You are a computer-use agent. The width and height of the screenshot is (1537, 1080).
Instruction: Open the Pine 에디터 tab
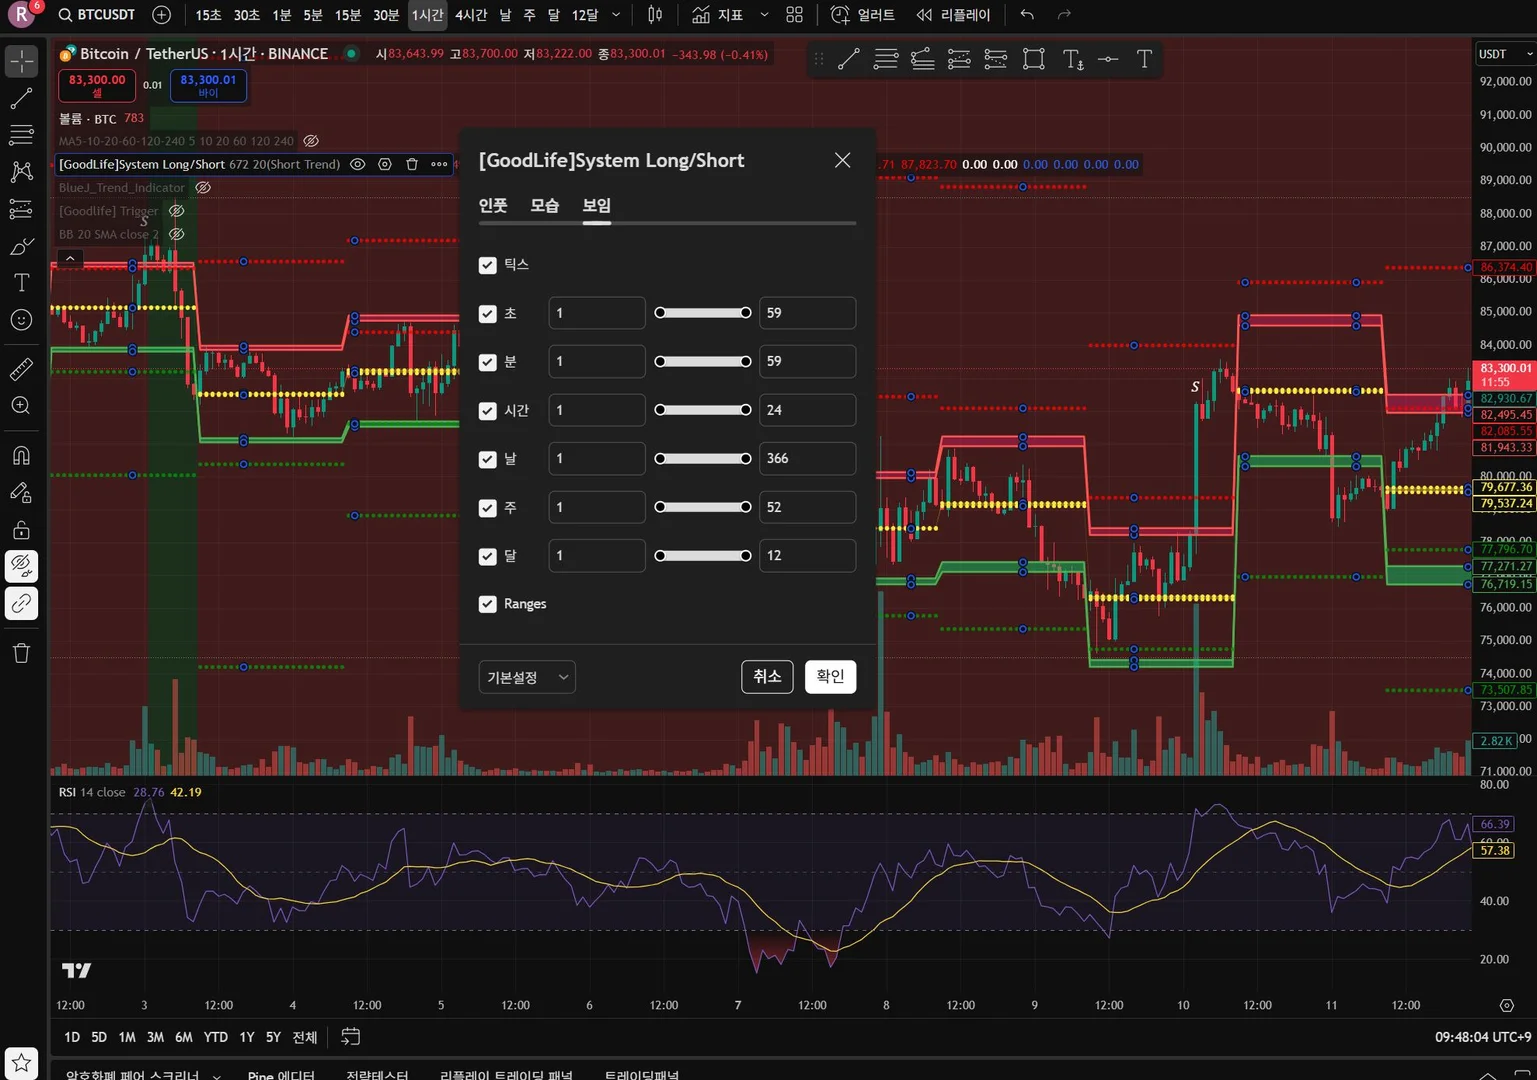tap(281, 1074)
